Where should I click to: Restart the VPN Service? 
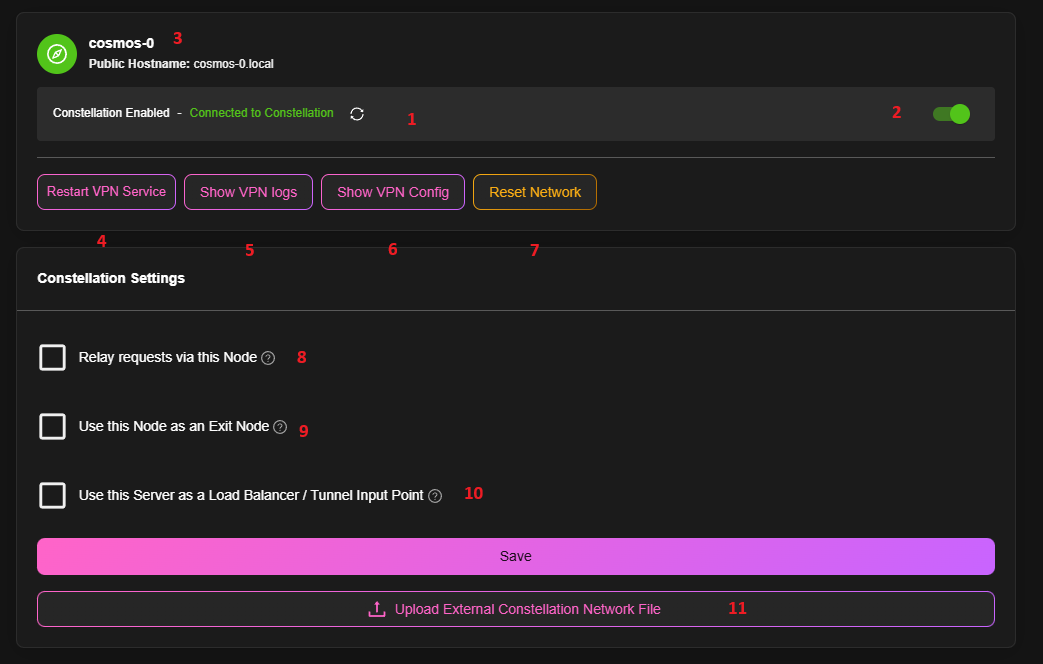(x=107, y=192)
